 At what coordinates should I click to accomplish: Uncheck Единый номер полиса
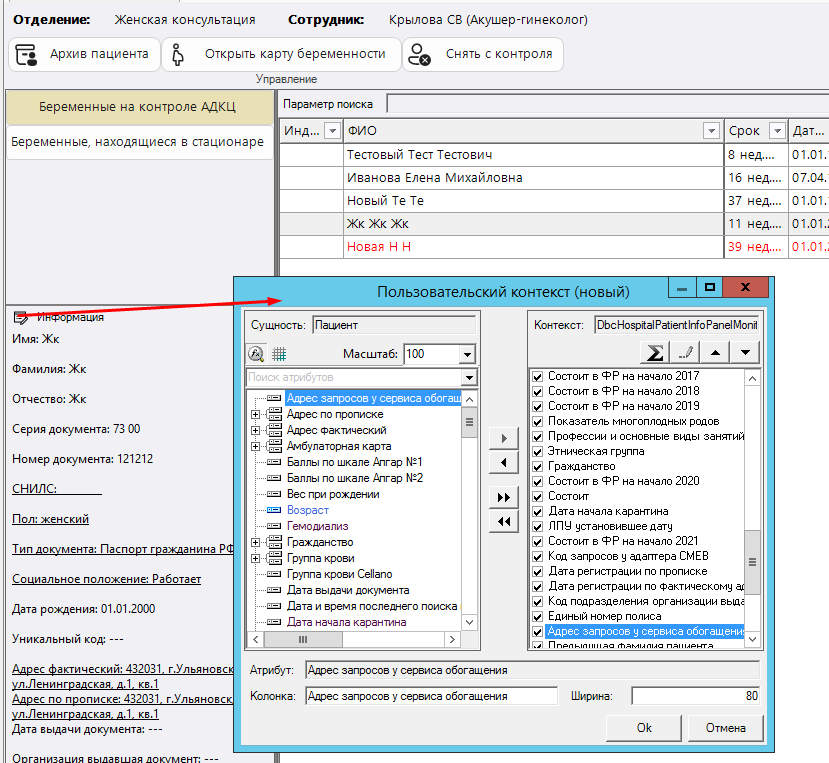[x=538, y=617]
